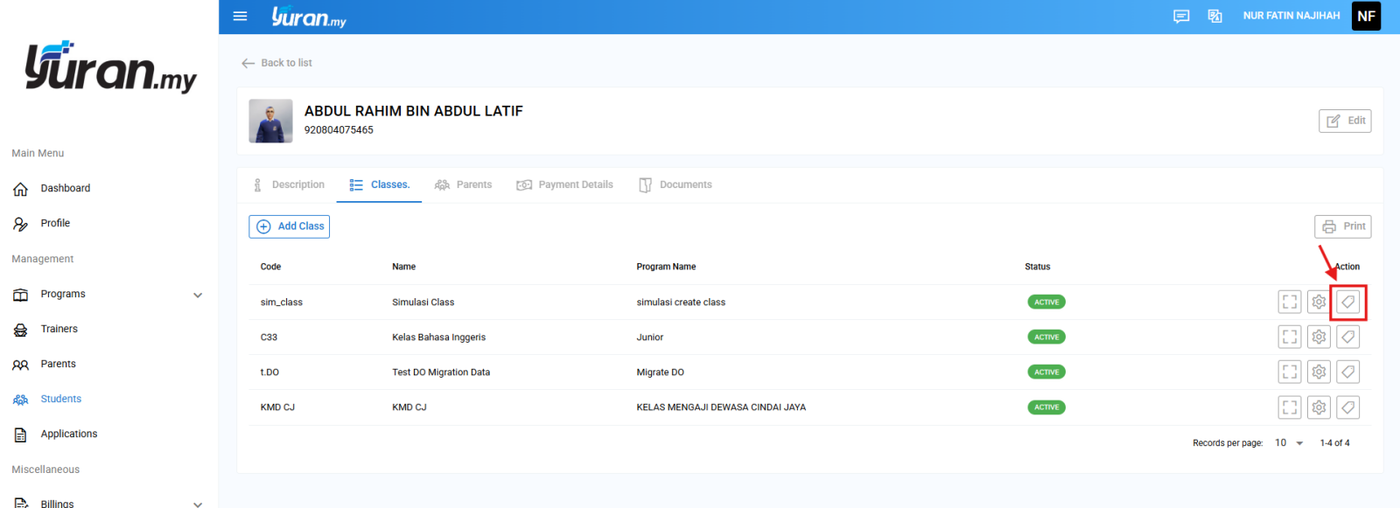Click Back to list link
This screenshot has height=508, width=1400.
coord(277,63)
